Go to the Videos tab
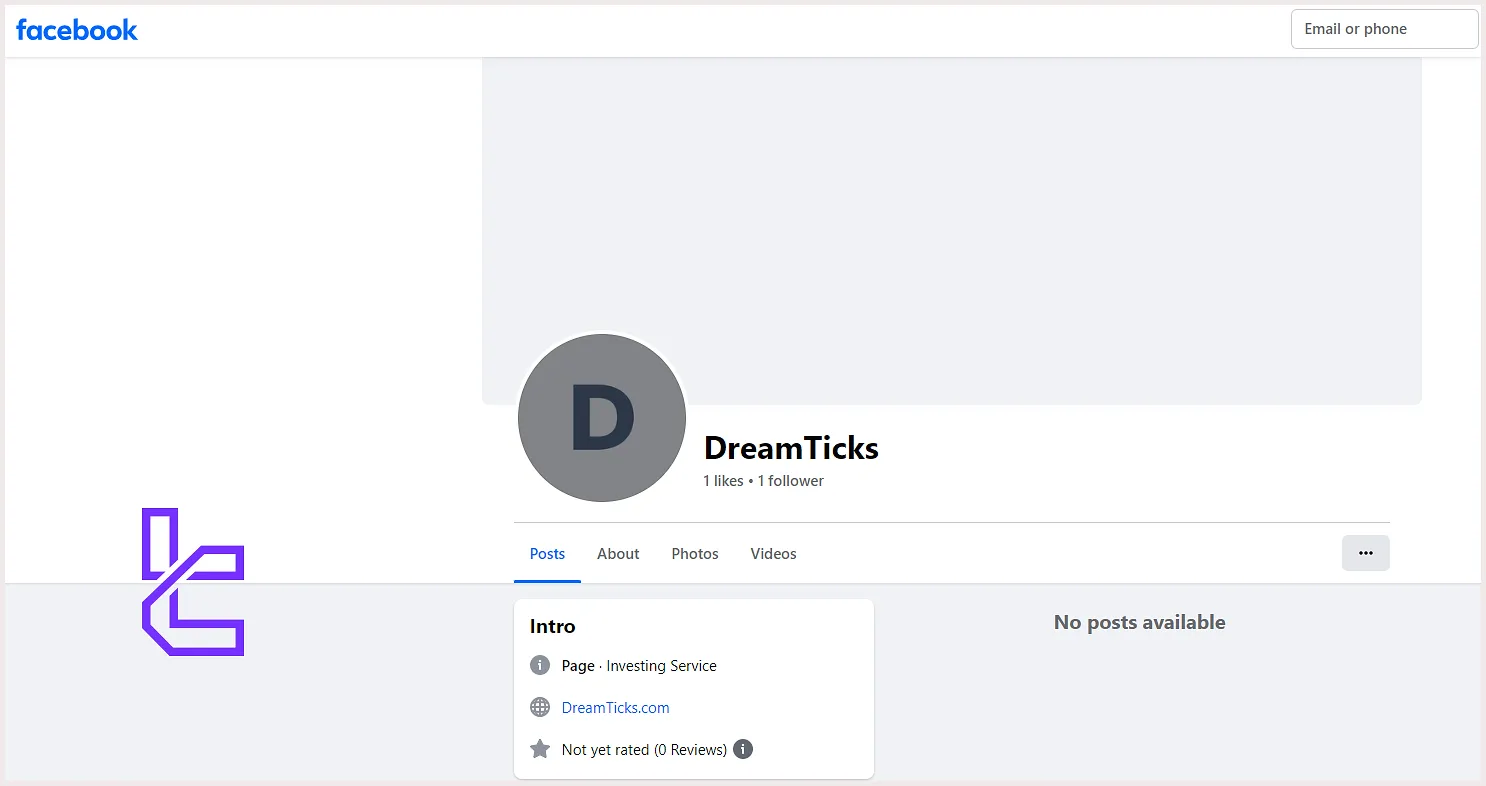The height and width of the screenshot is (786, 1486). pyautogui.click(x=774, y=554)
